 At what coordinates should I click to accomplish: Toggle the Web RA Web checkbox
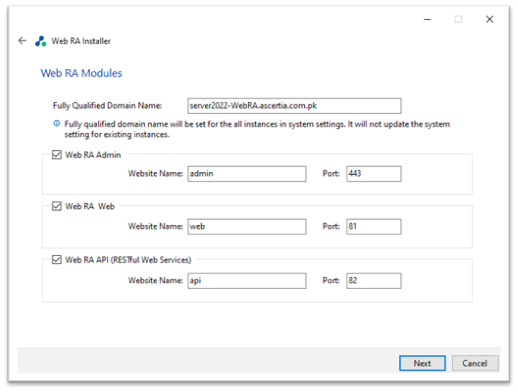(x=57, y=206)
